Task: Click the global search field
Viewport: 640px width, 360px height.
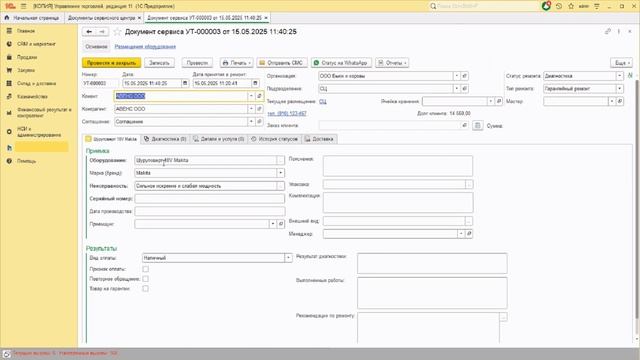Action: tap(484, 6)
